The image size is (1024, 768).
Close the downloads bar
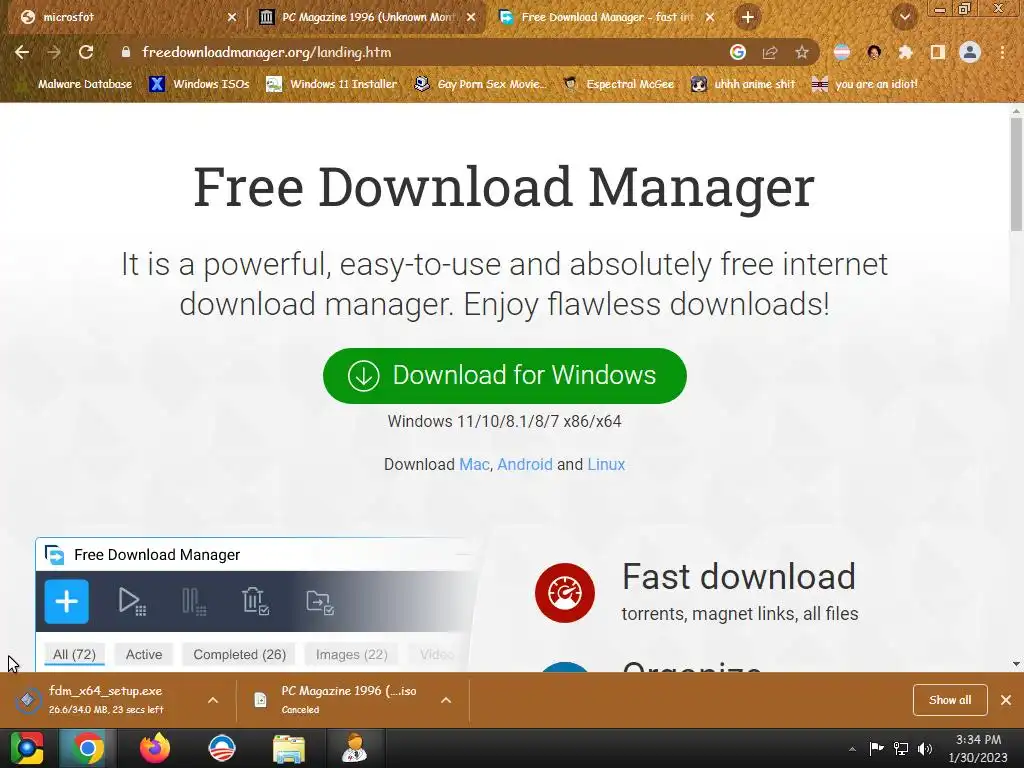pyautogui.click(x=1006, y=700)
